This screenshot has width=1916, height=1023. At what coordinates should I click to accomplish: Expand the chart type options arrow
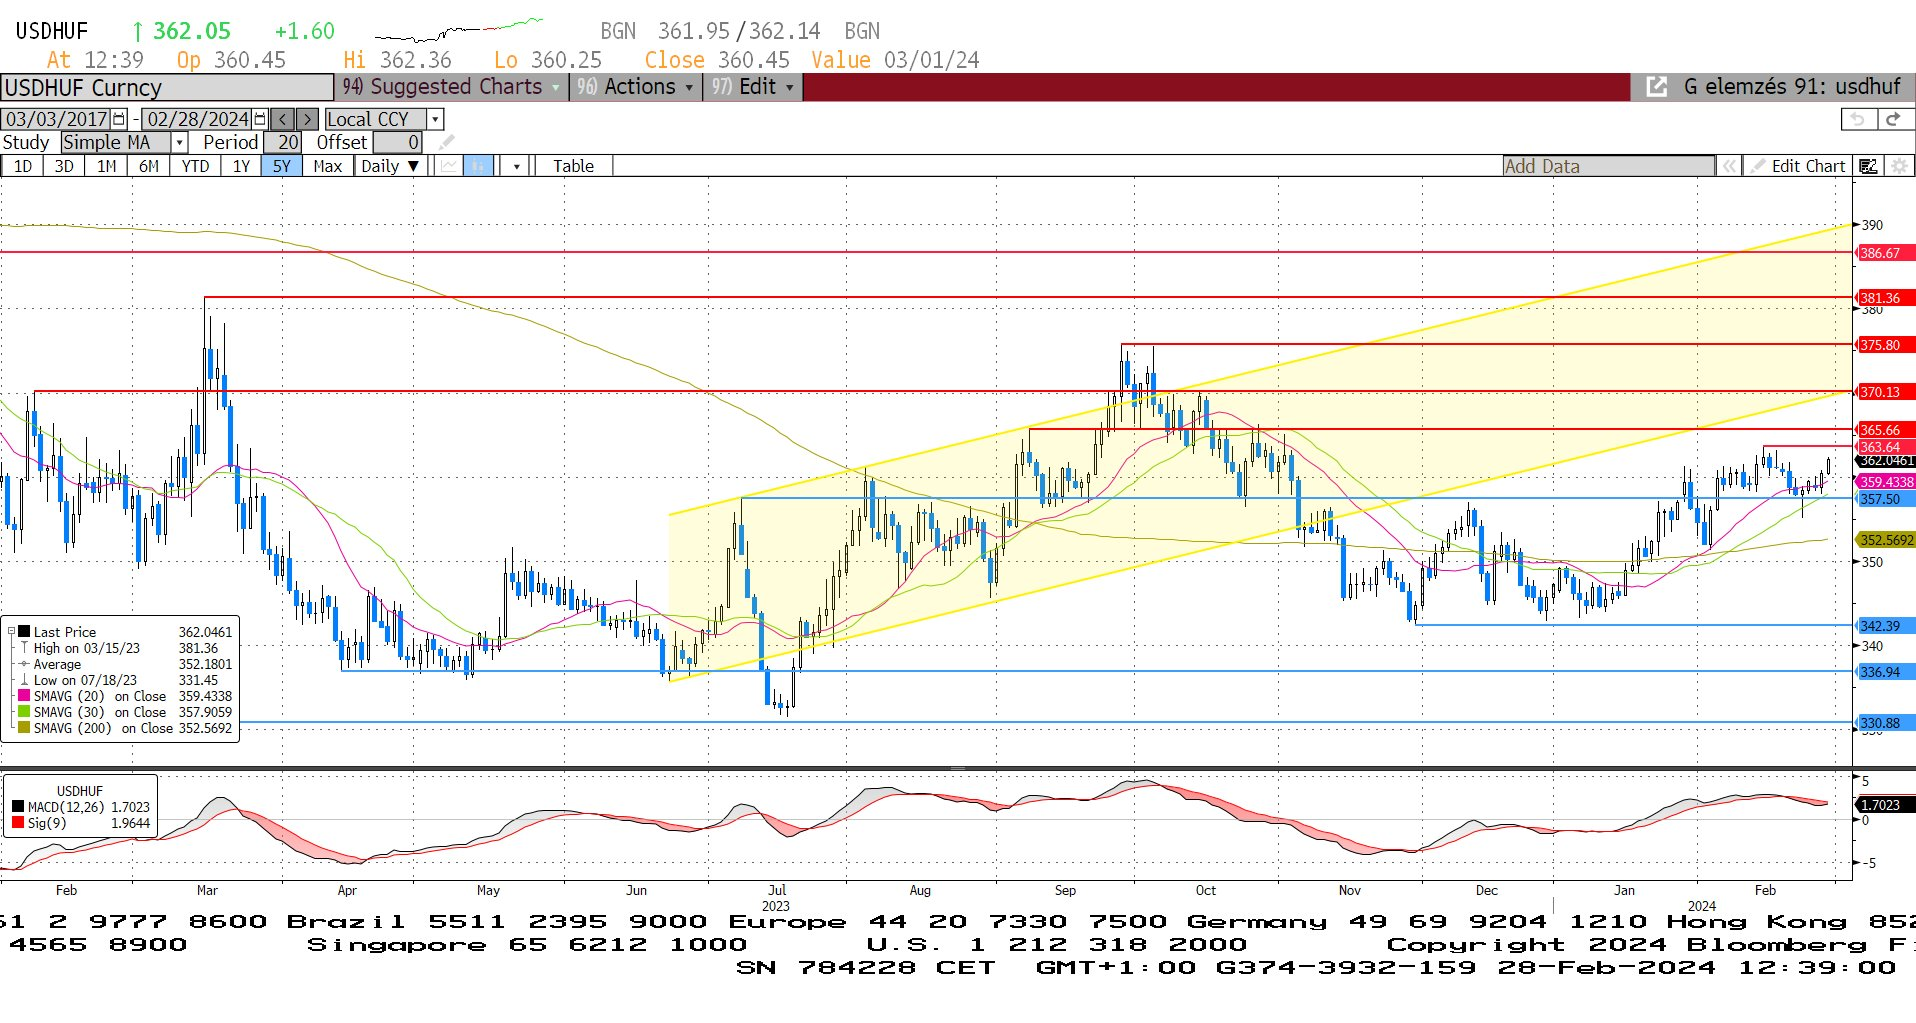point(516,166)
